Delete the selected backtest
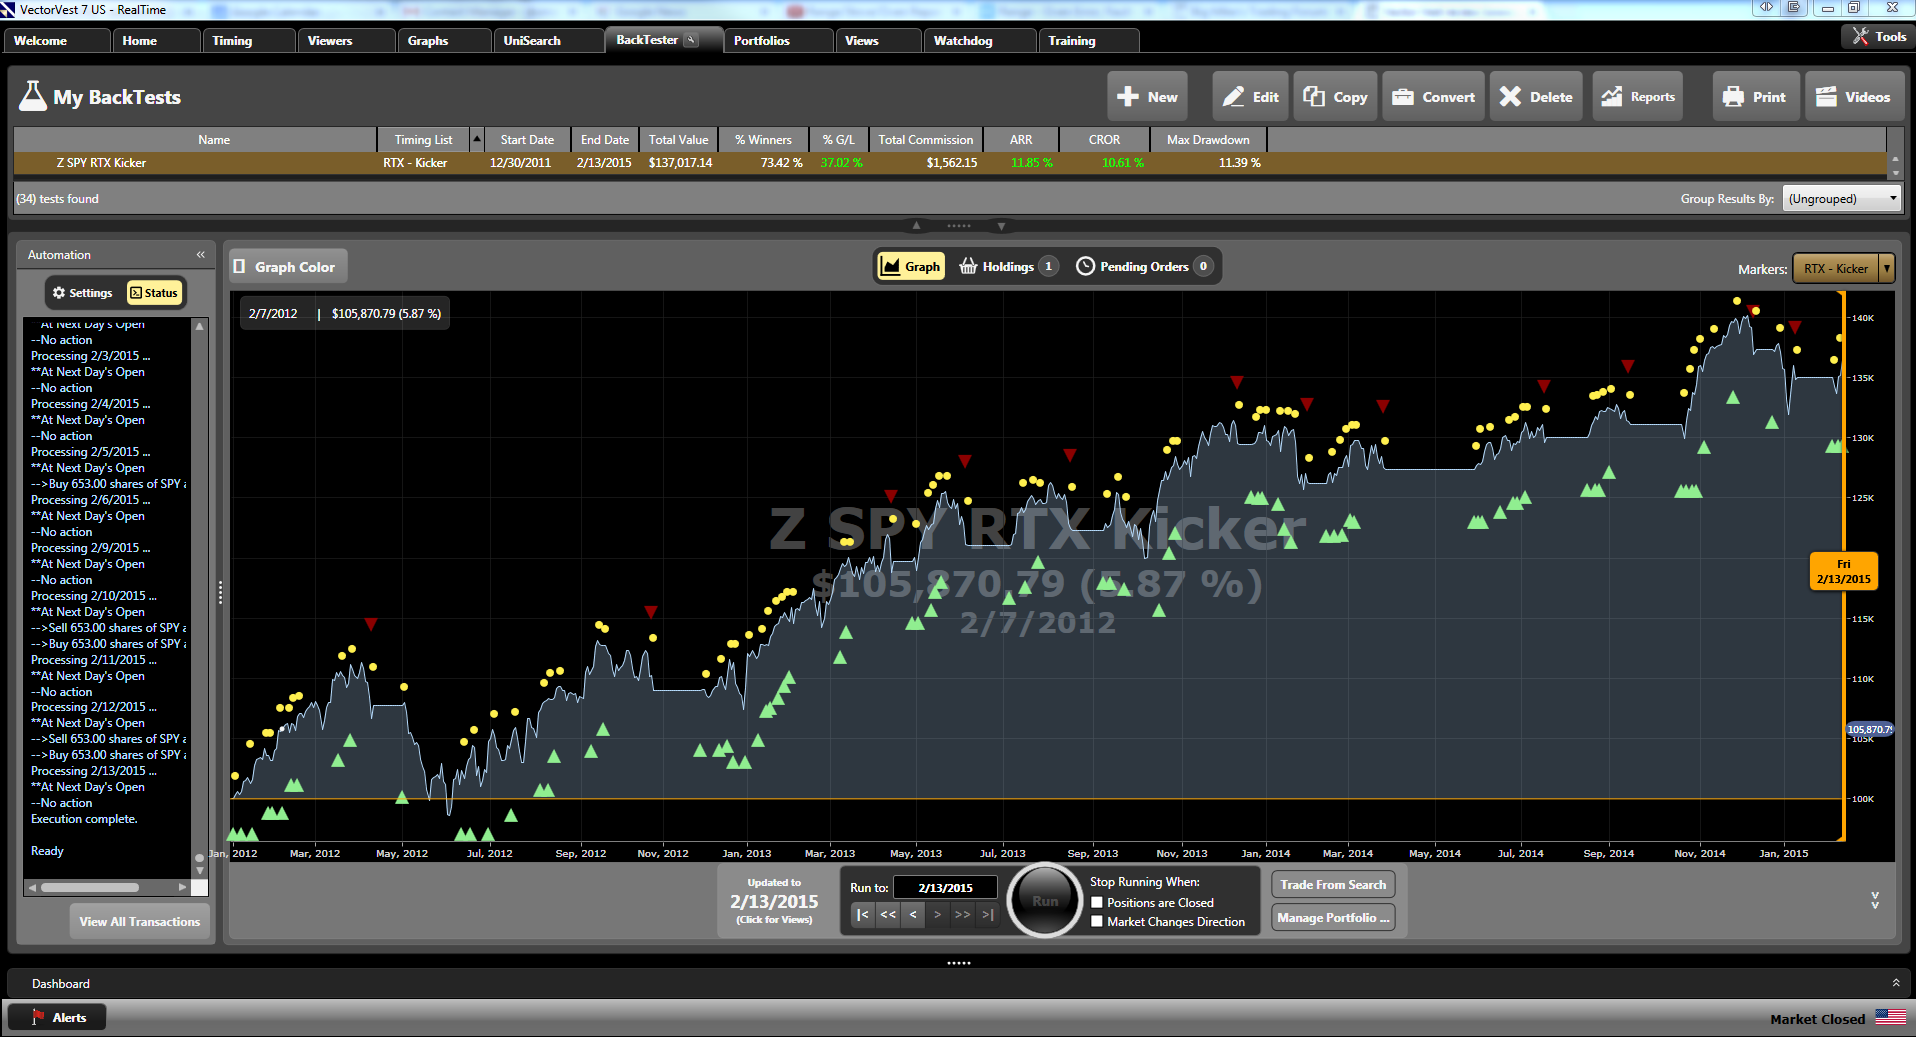The height and width of the screenshot is (1037, 1916). click(x=1536, y=97)
